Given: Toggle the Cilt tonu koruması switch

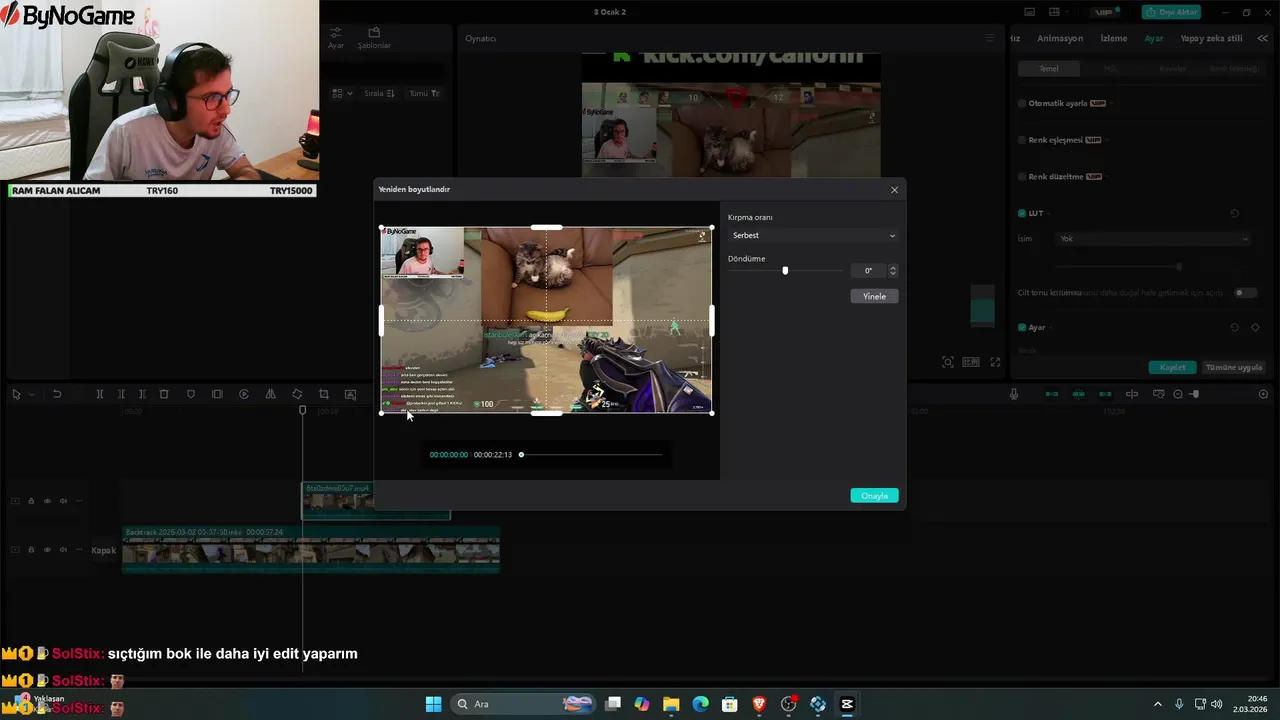Looking at the screenshot, I should pos(1245,293).
